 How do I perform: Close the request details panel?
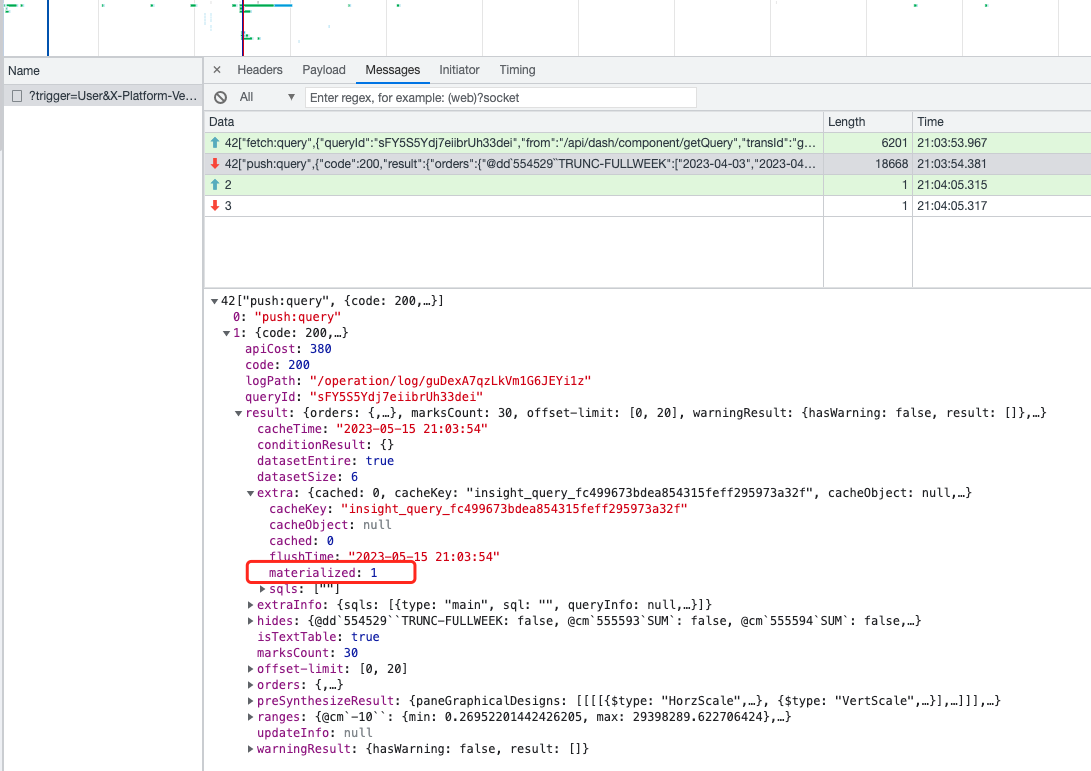[217, 70]
